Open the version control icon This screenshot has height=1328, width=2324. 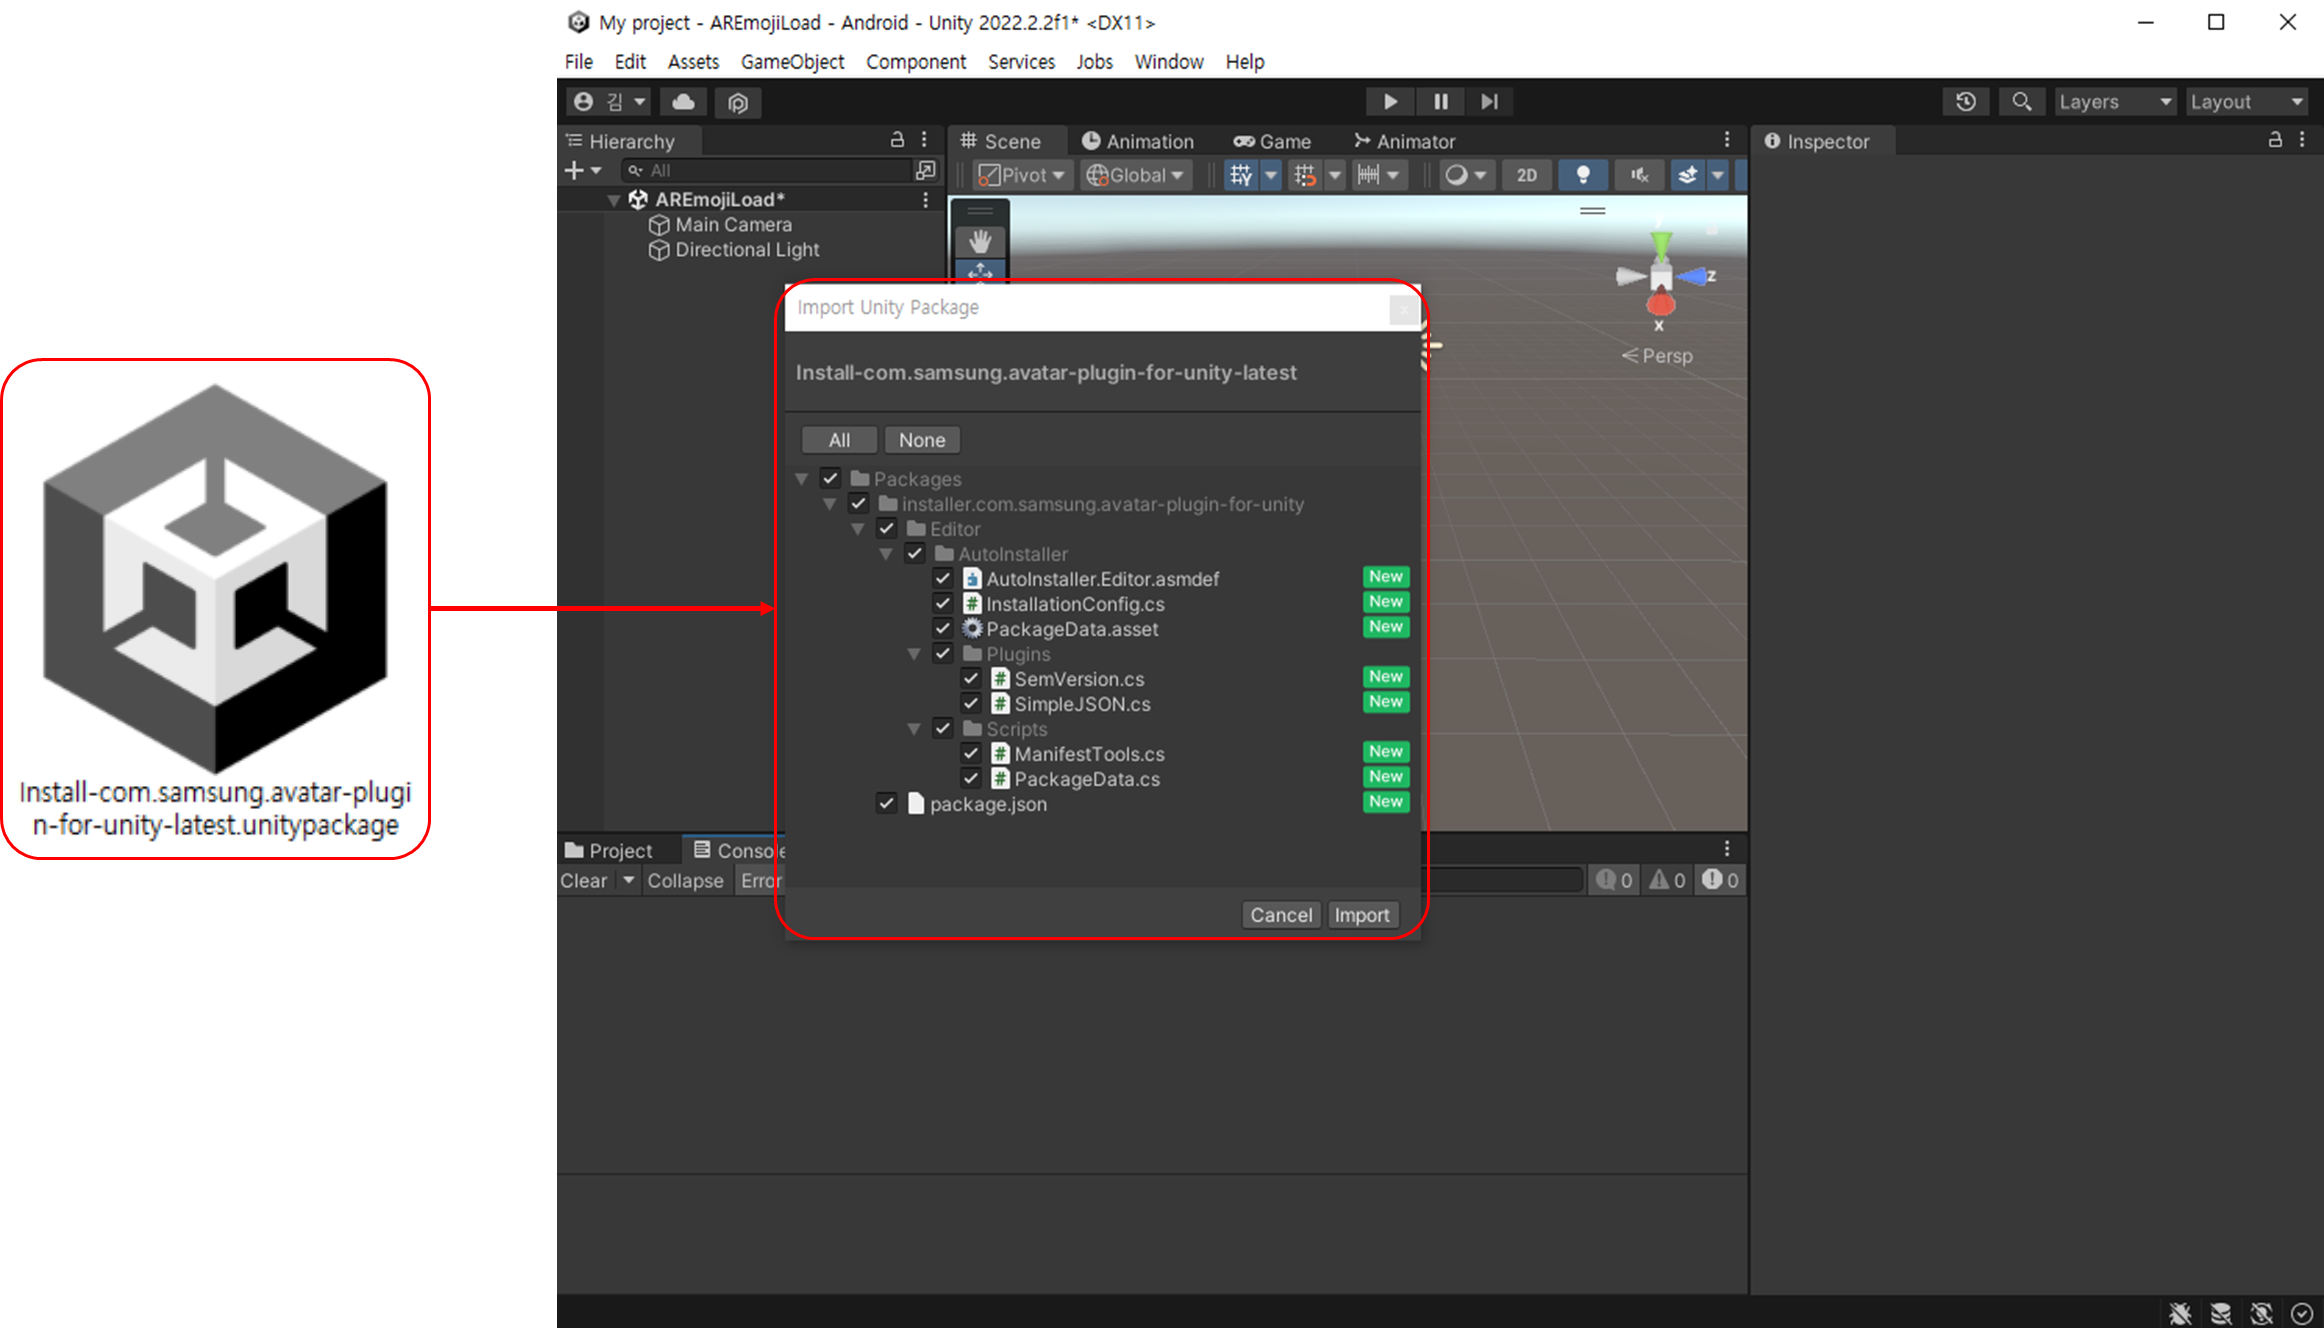click(x=738, y=102)
